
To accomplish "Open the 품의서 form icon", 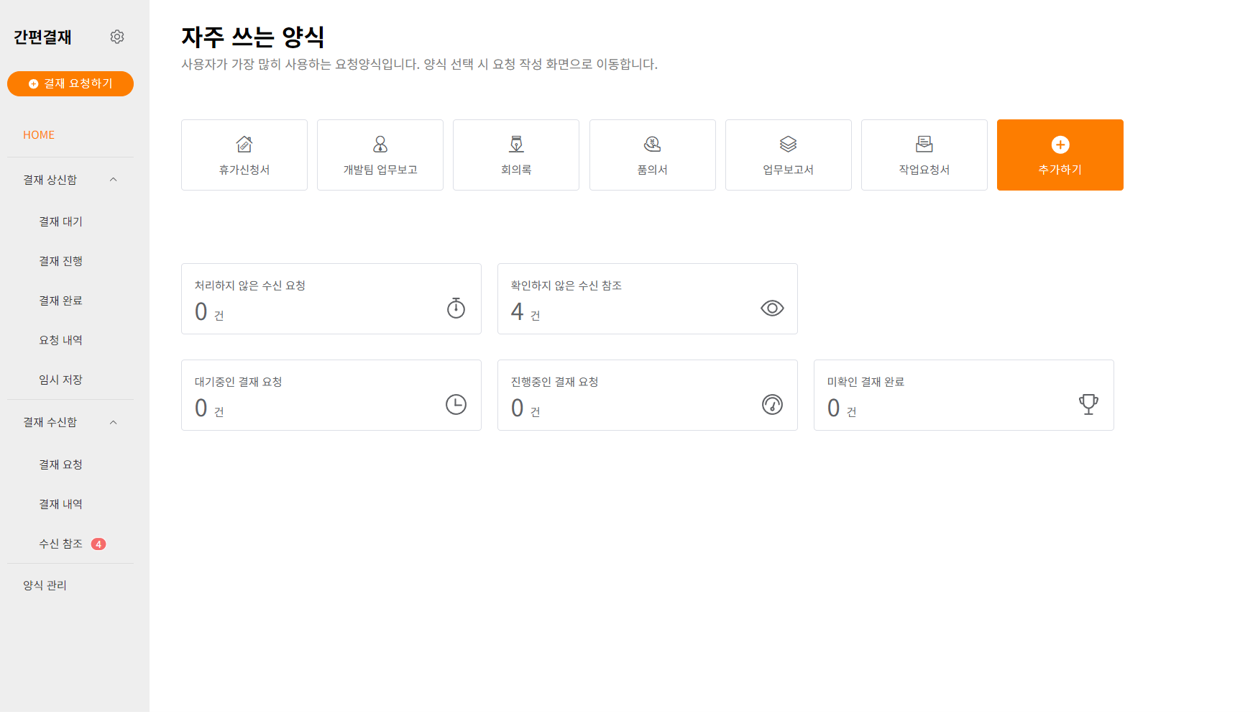I will pyautogui.click(x=652, y=145).
